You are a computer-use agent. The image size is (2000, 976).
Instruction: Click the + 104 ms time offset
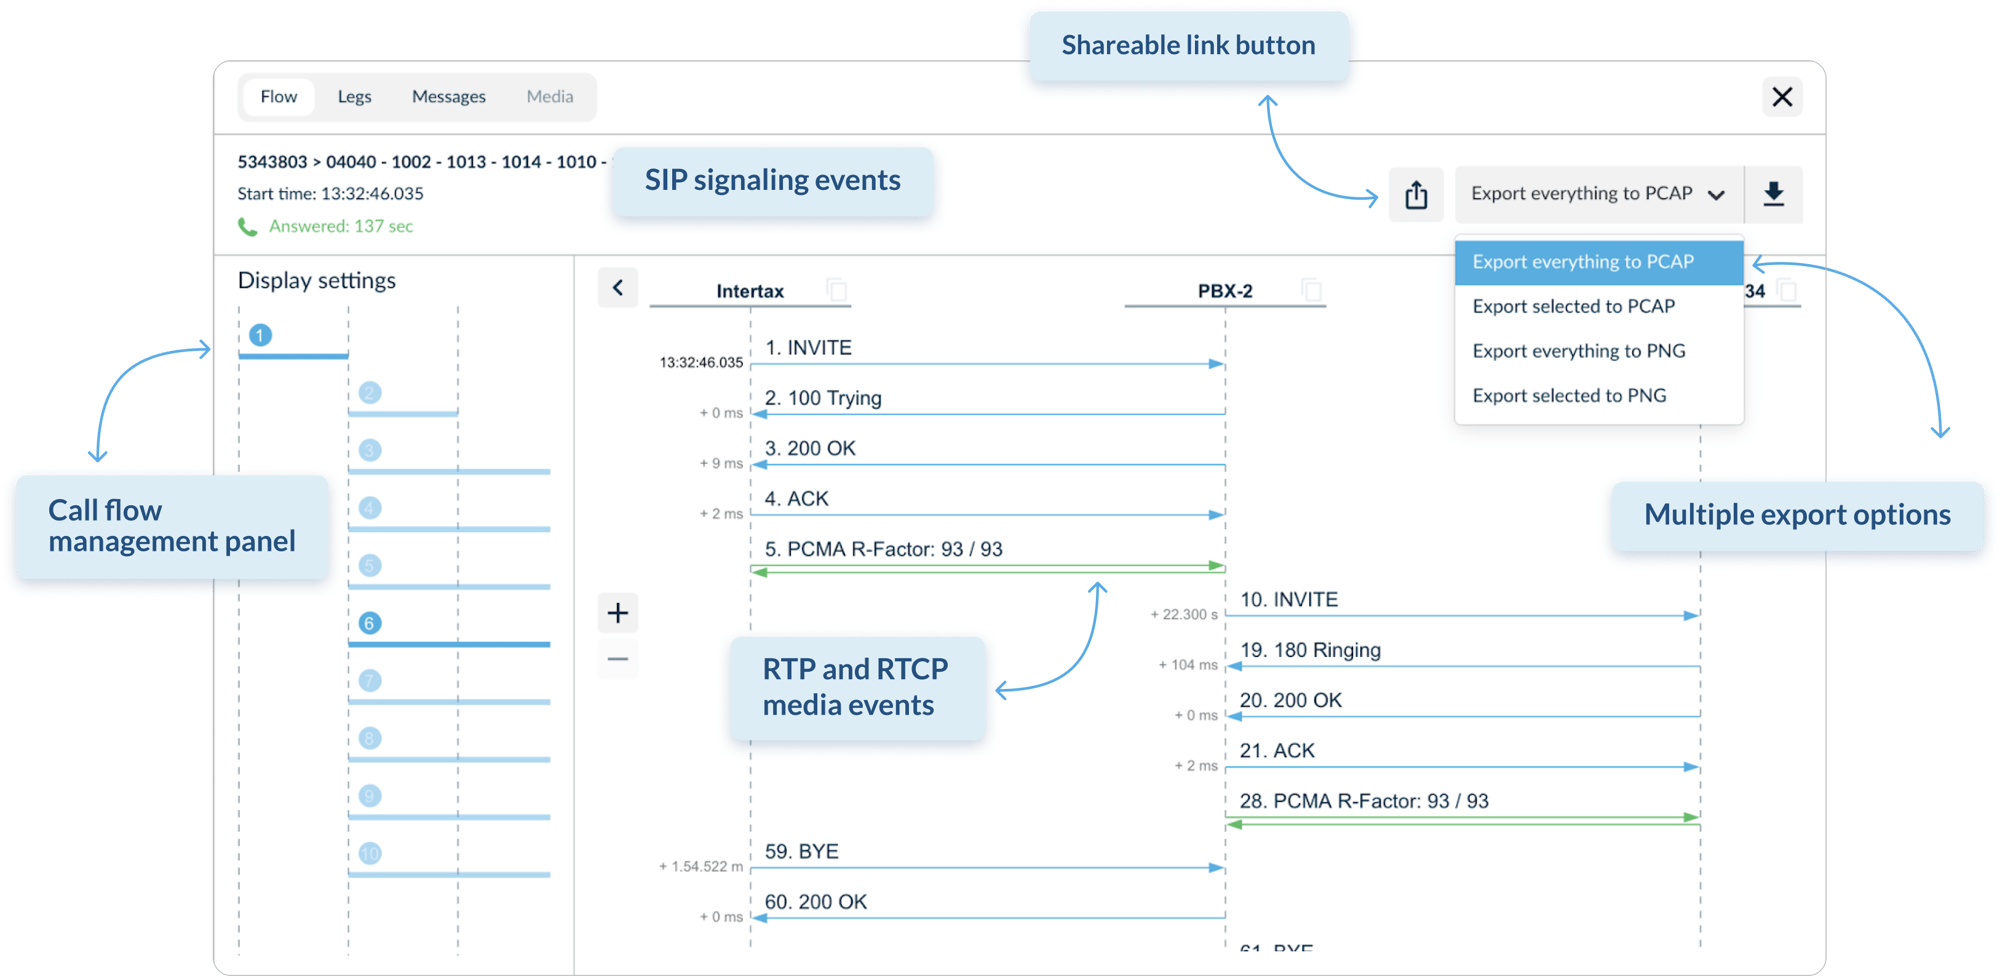click(x=1188, y=665)
